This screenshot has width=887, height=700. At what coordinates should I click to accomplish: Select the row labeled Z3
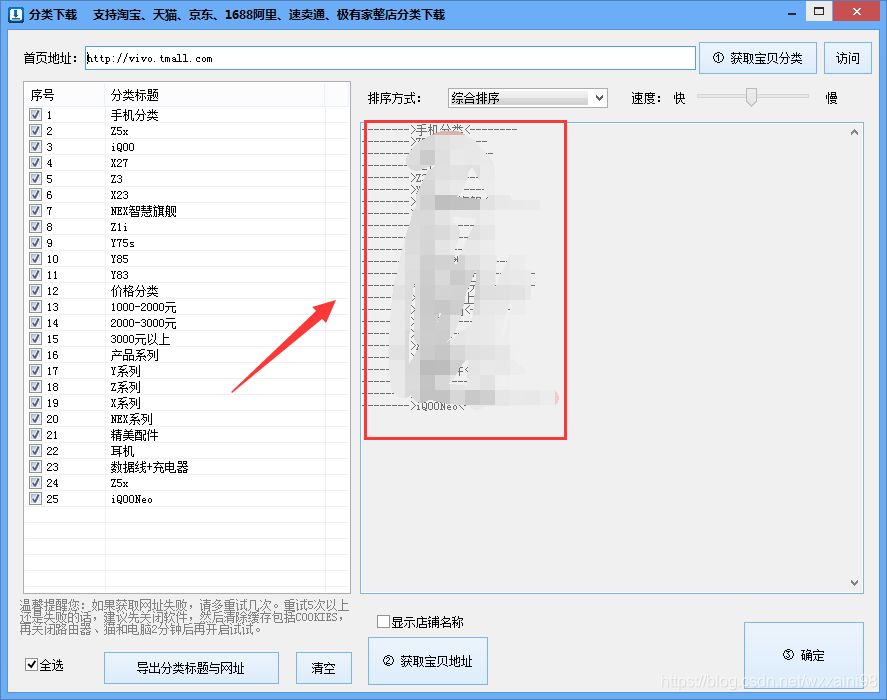pyautogui.click(x=187, y=179)
